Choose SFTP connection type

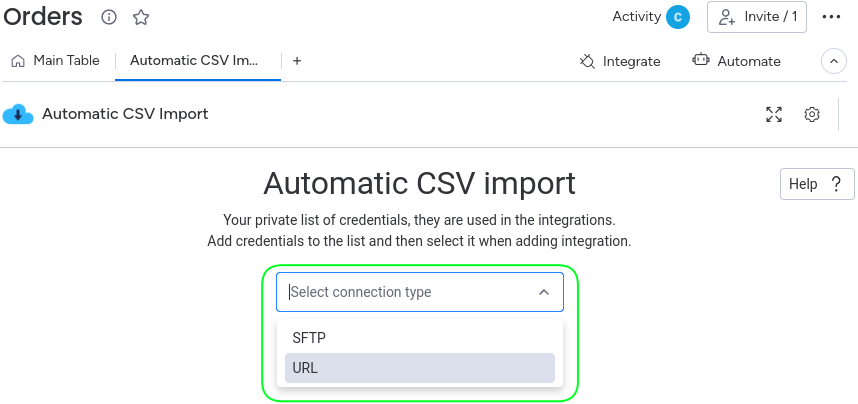420,338
